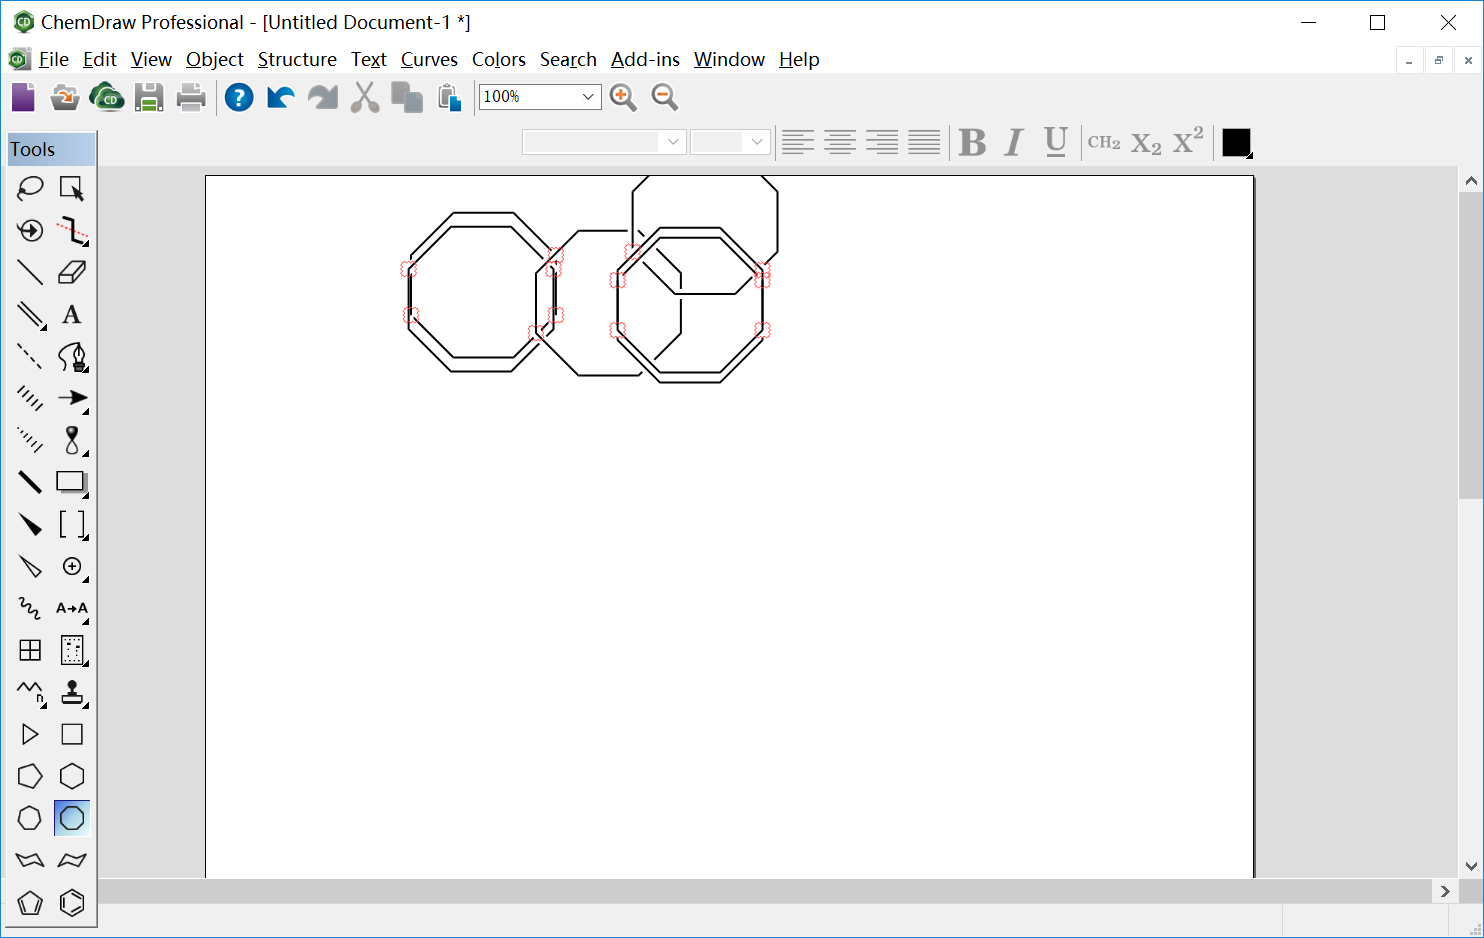
Task: Select the Arrow tool
Action: 72,398
